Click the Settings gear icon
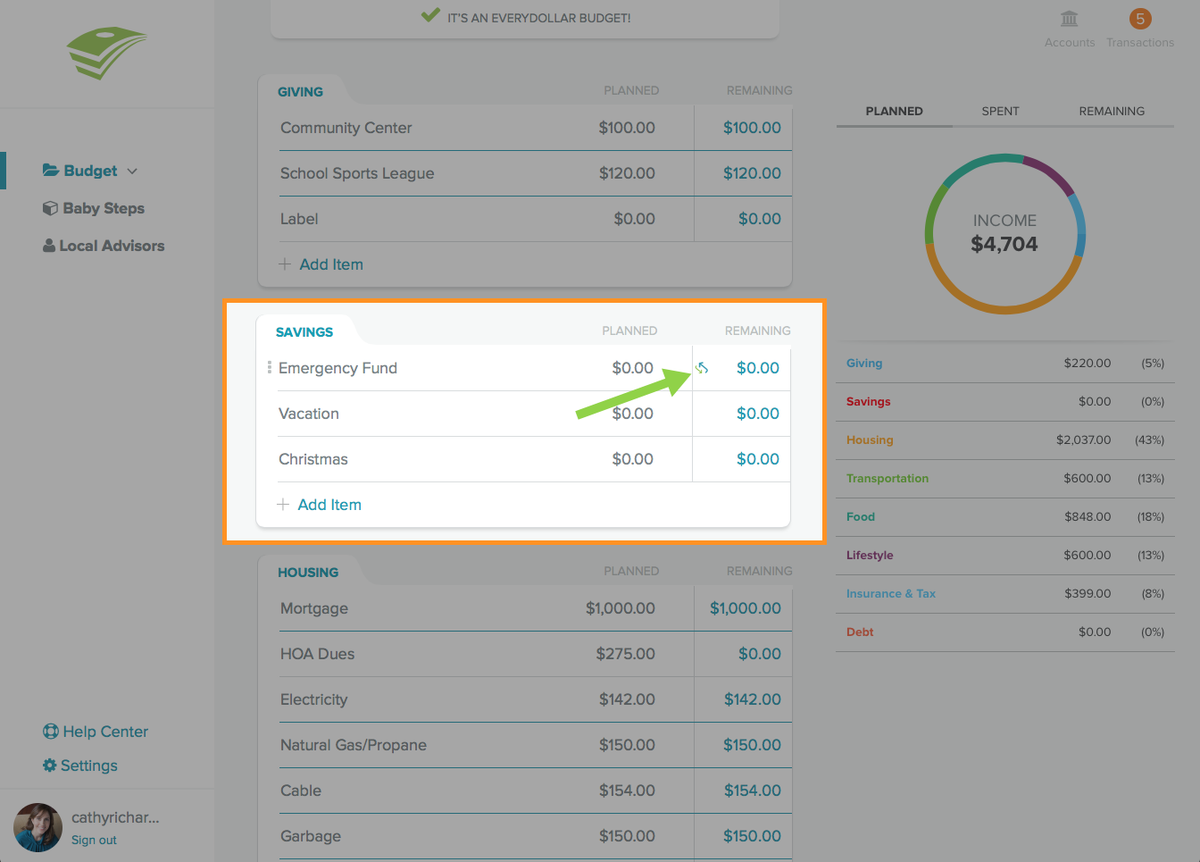This screenshot has height=862, width=1200. pos(50,765)
